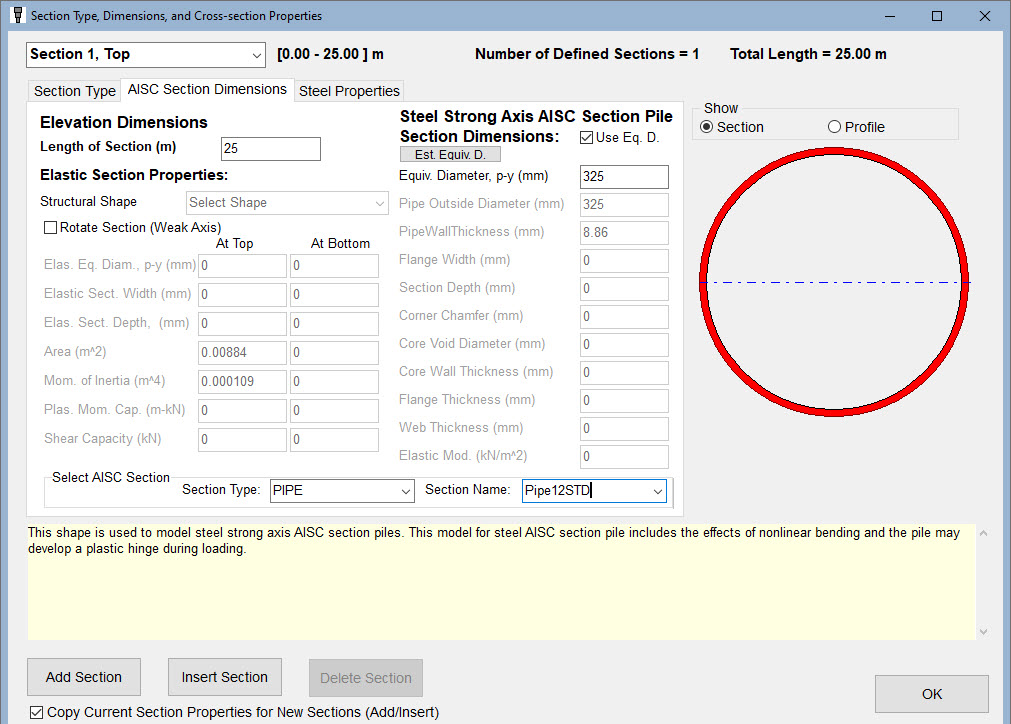1011x724 pixels.
Task: Click the scroll-up arrow of description box
Action: [x=983, y=533]
